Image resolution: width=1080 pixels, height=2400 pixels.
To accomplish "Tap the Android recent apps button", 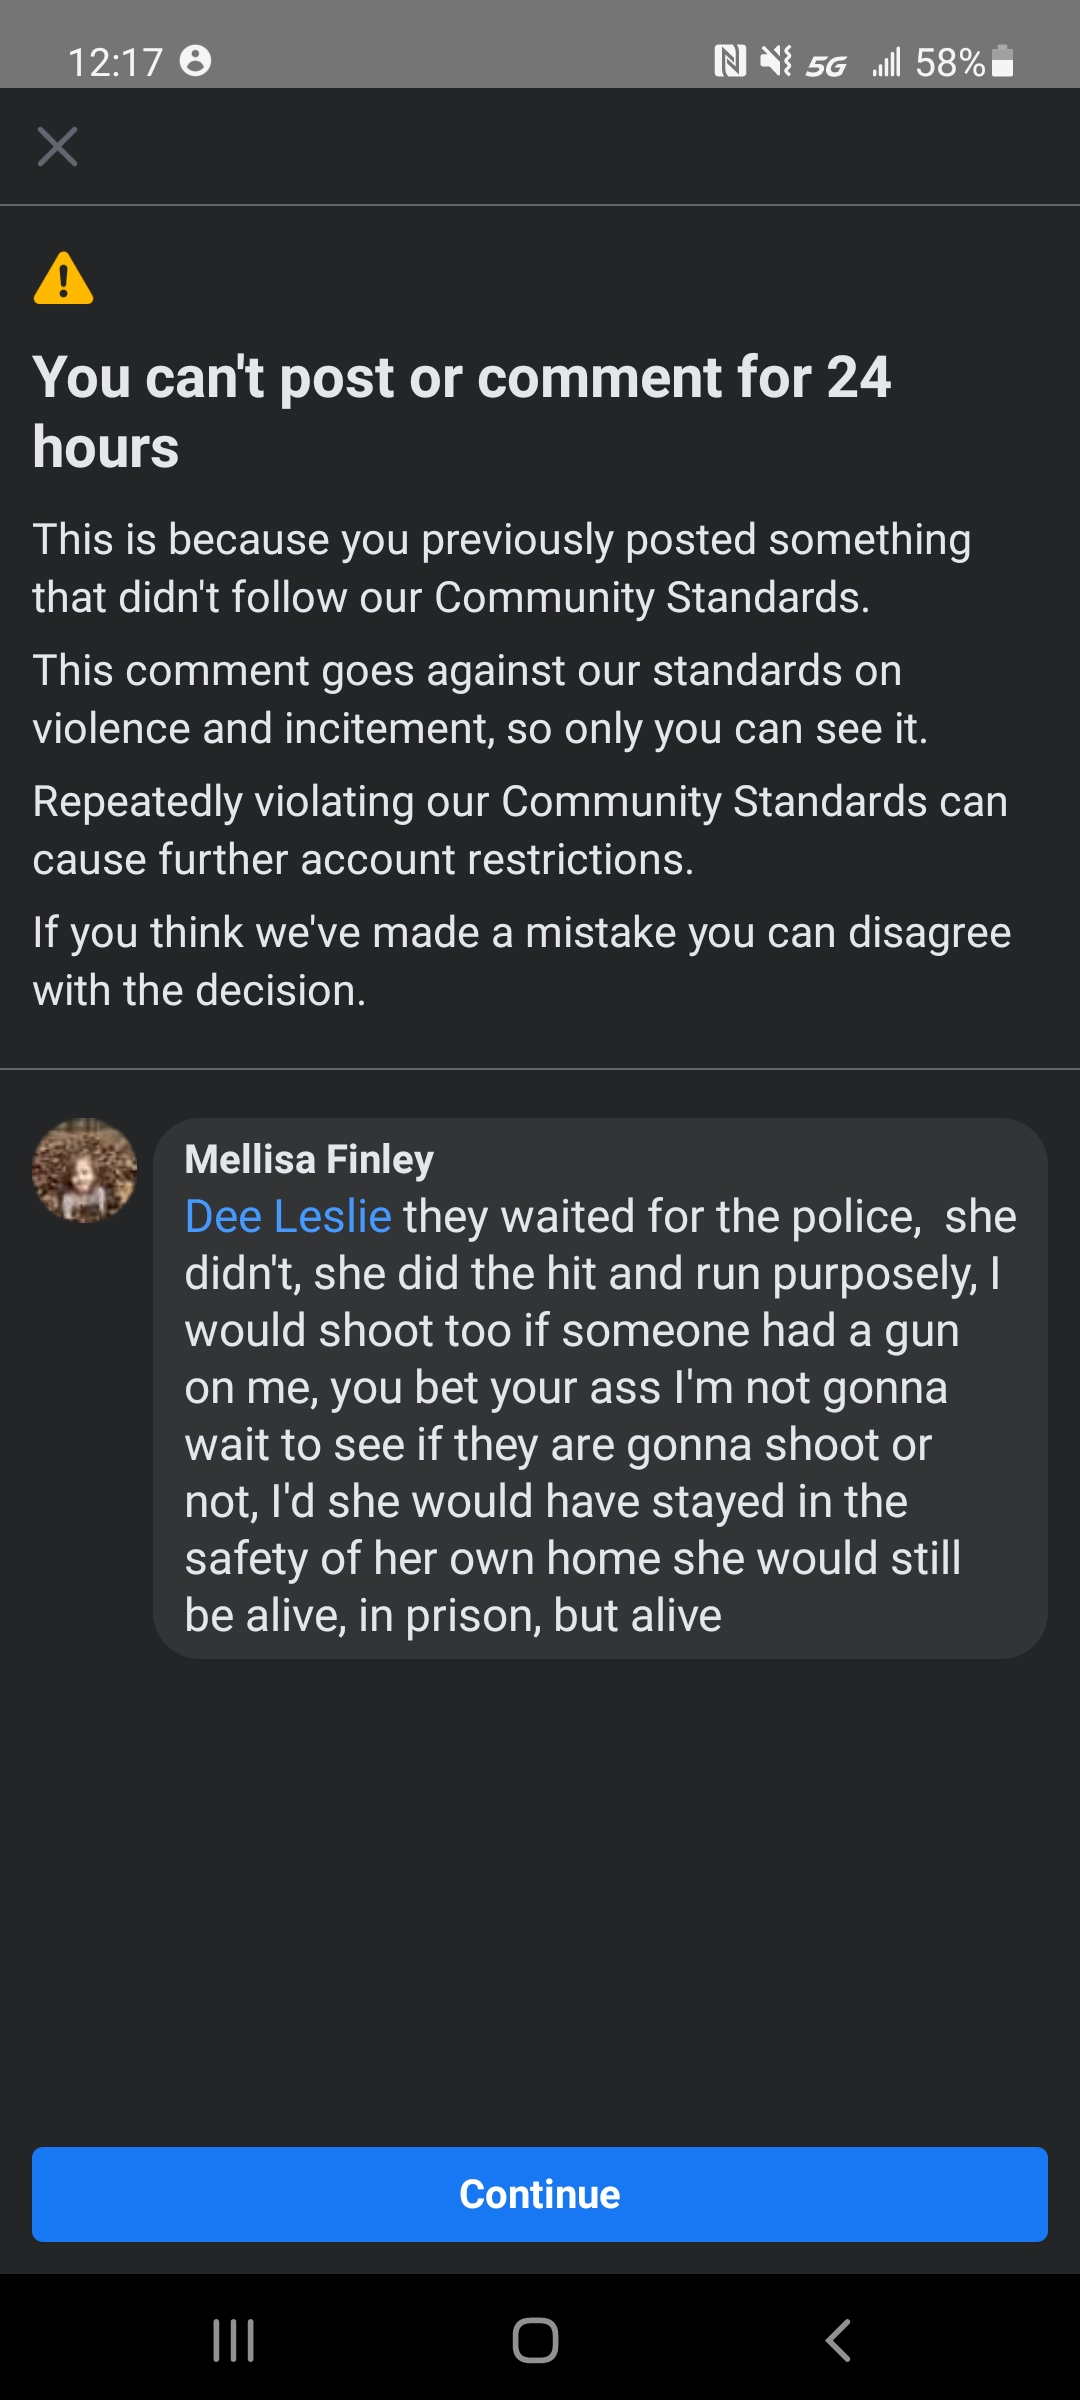I will [x=234, y=2340].
